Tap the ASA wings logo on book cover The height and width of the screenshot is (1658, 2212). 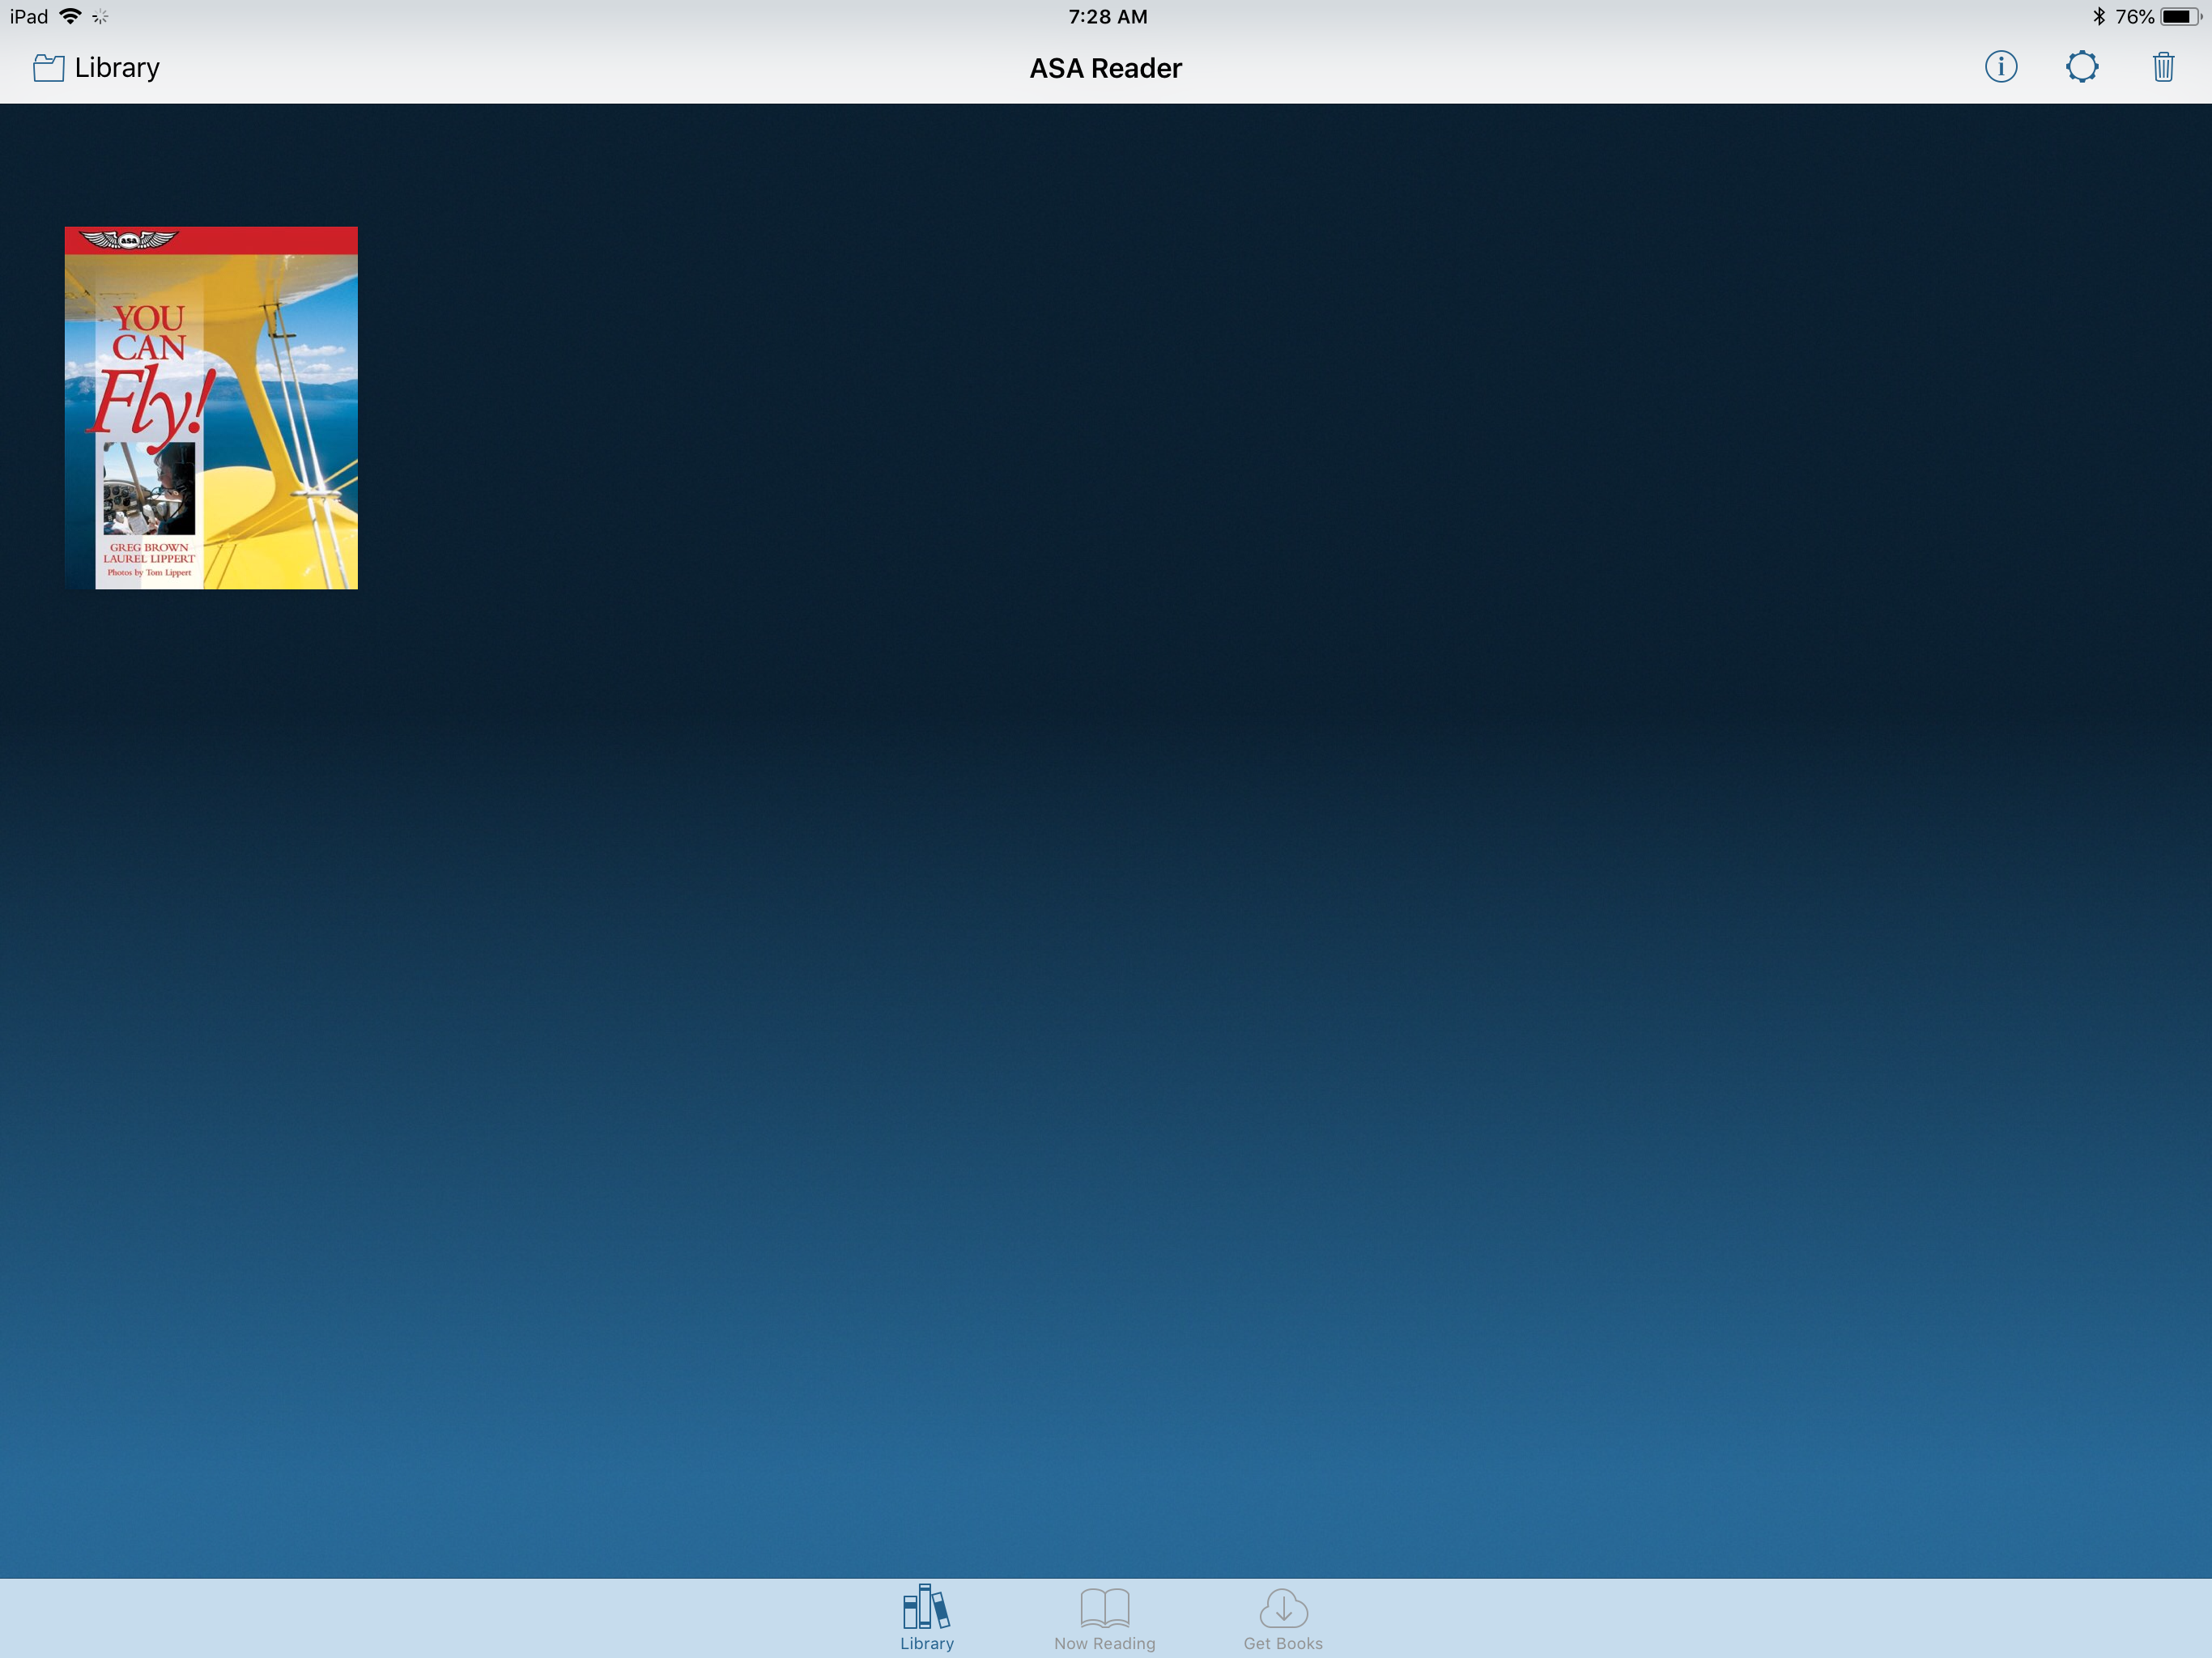tap(128, 240)
